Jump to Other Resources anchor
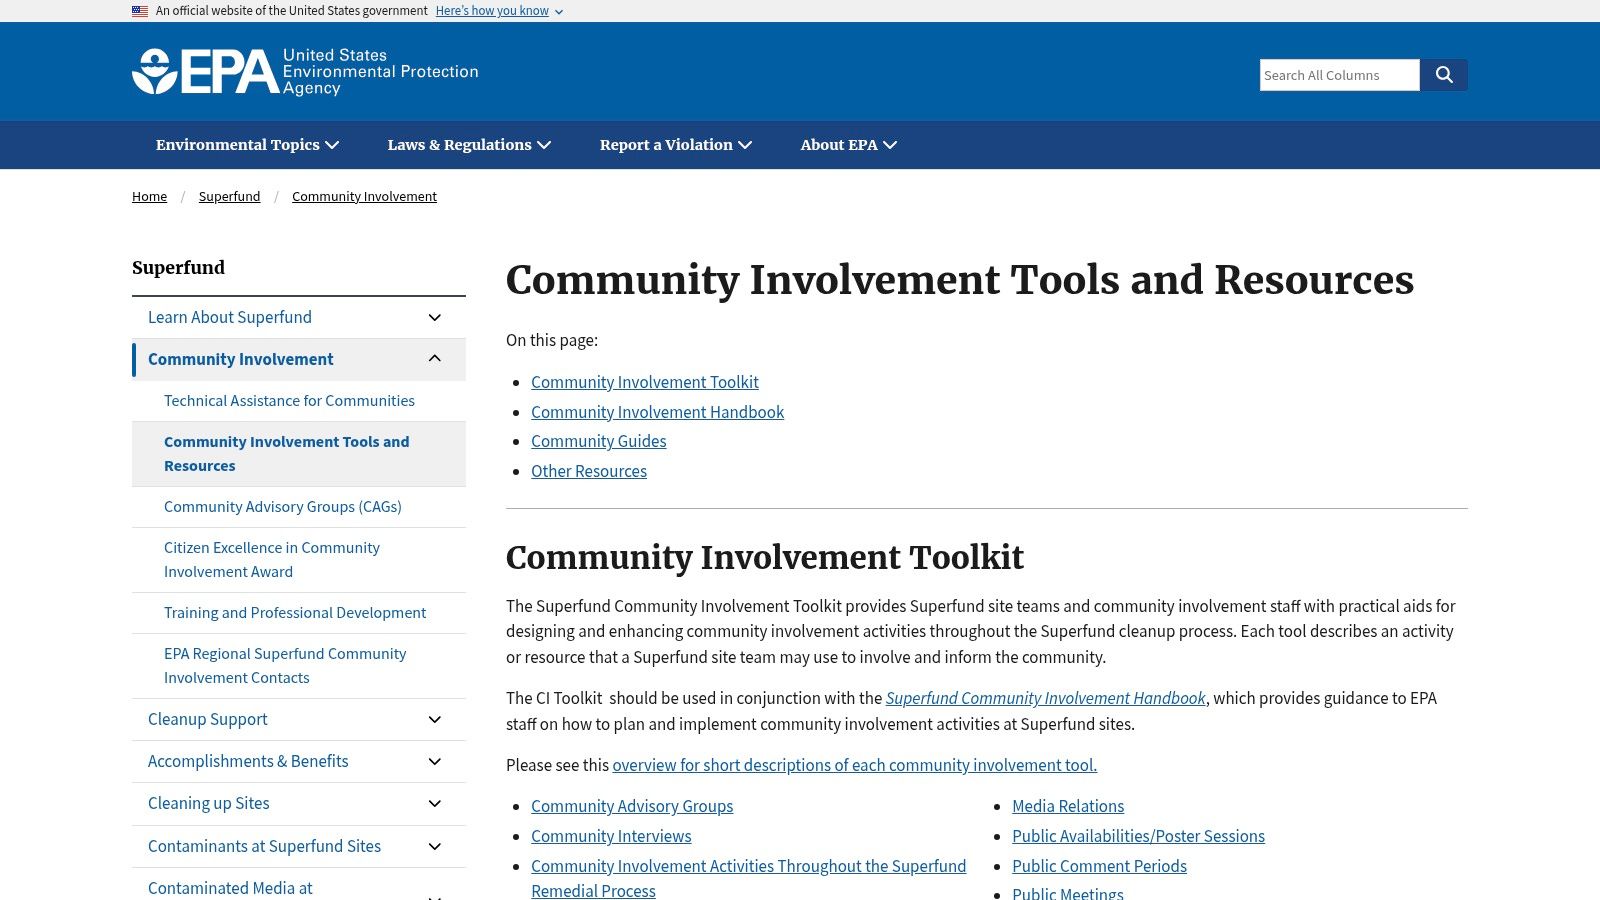1600x900 pixels. pyautogui.click(x=589, y=471)
